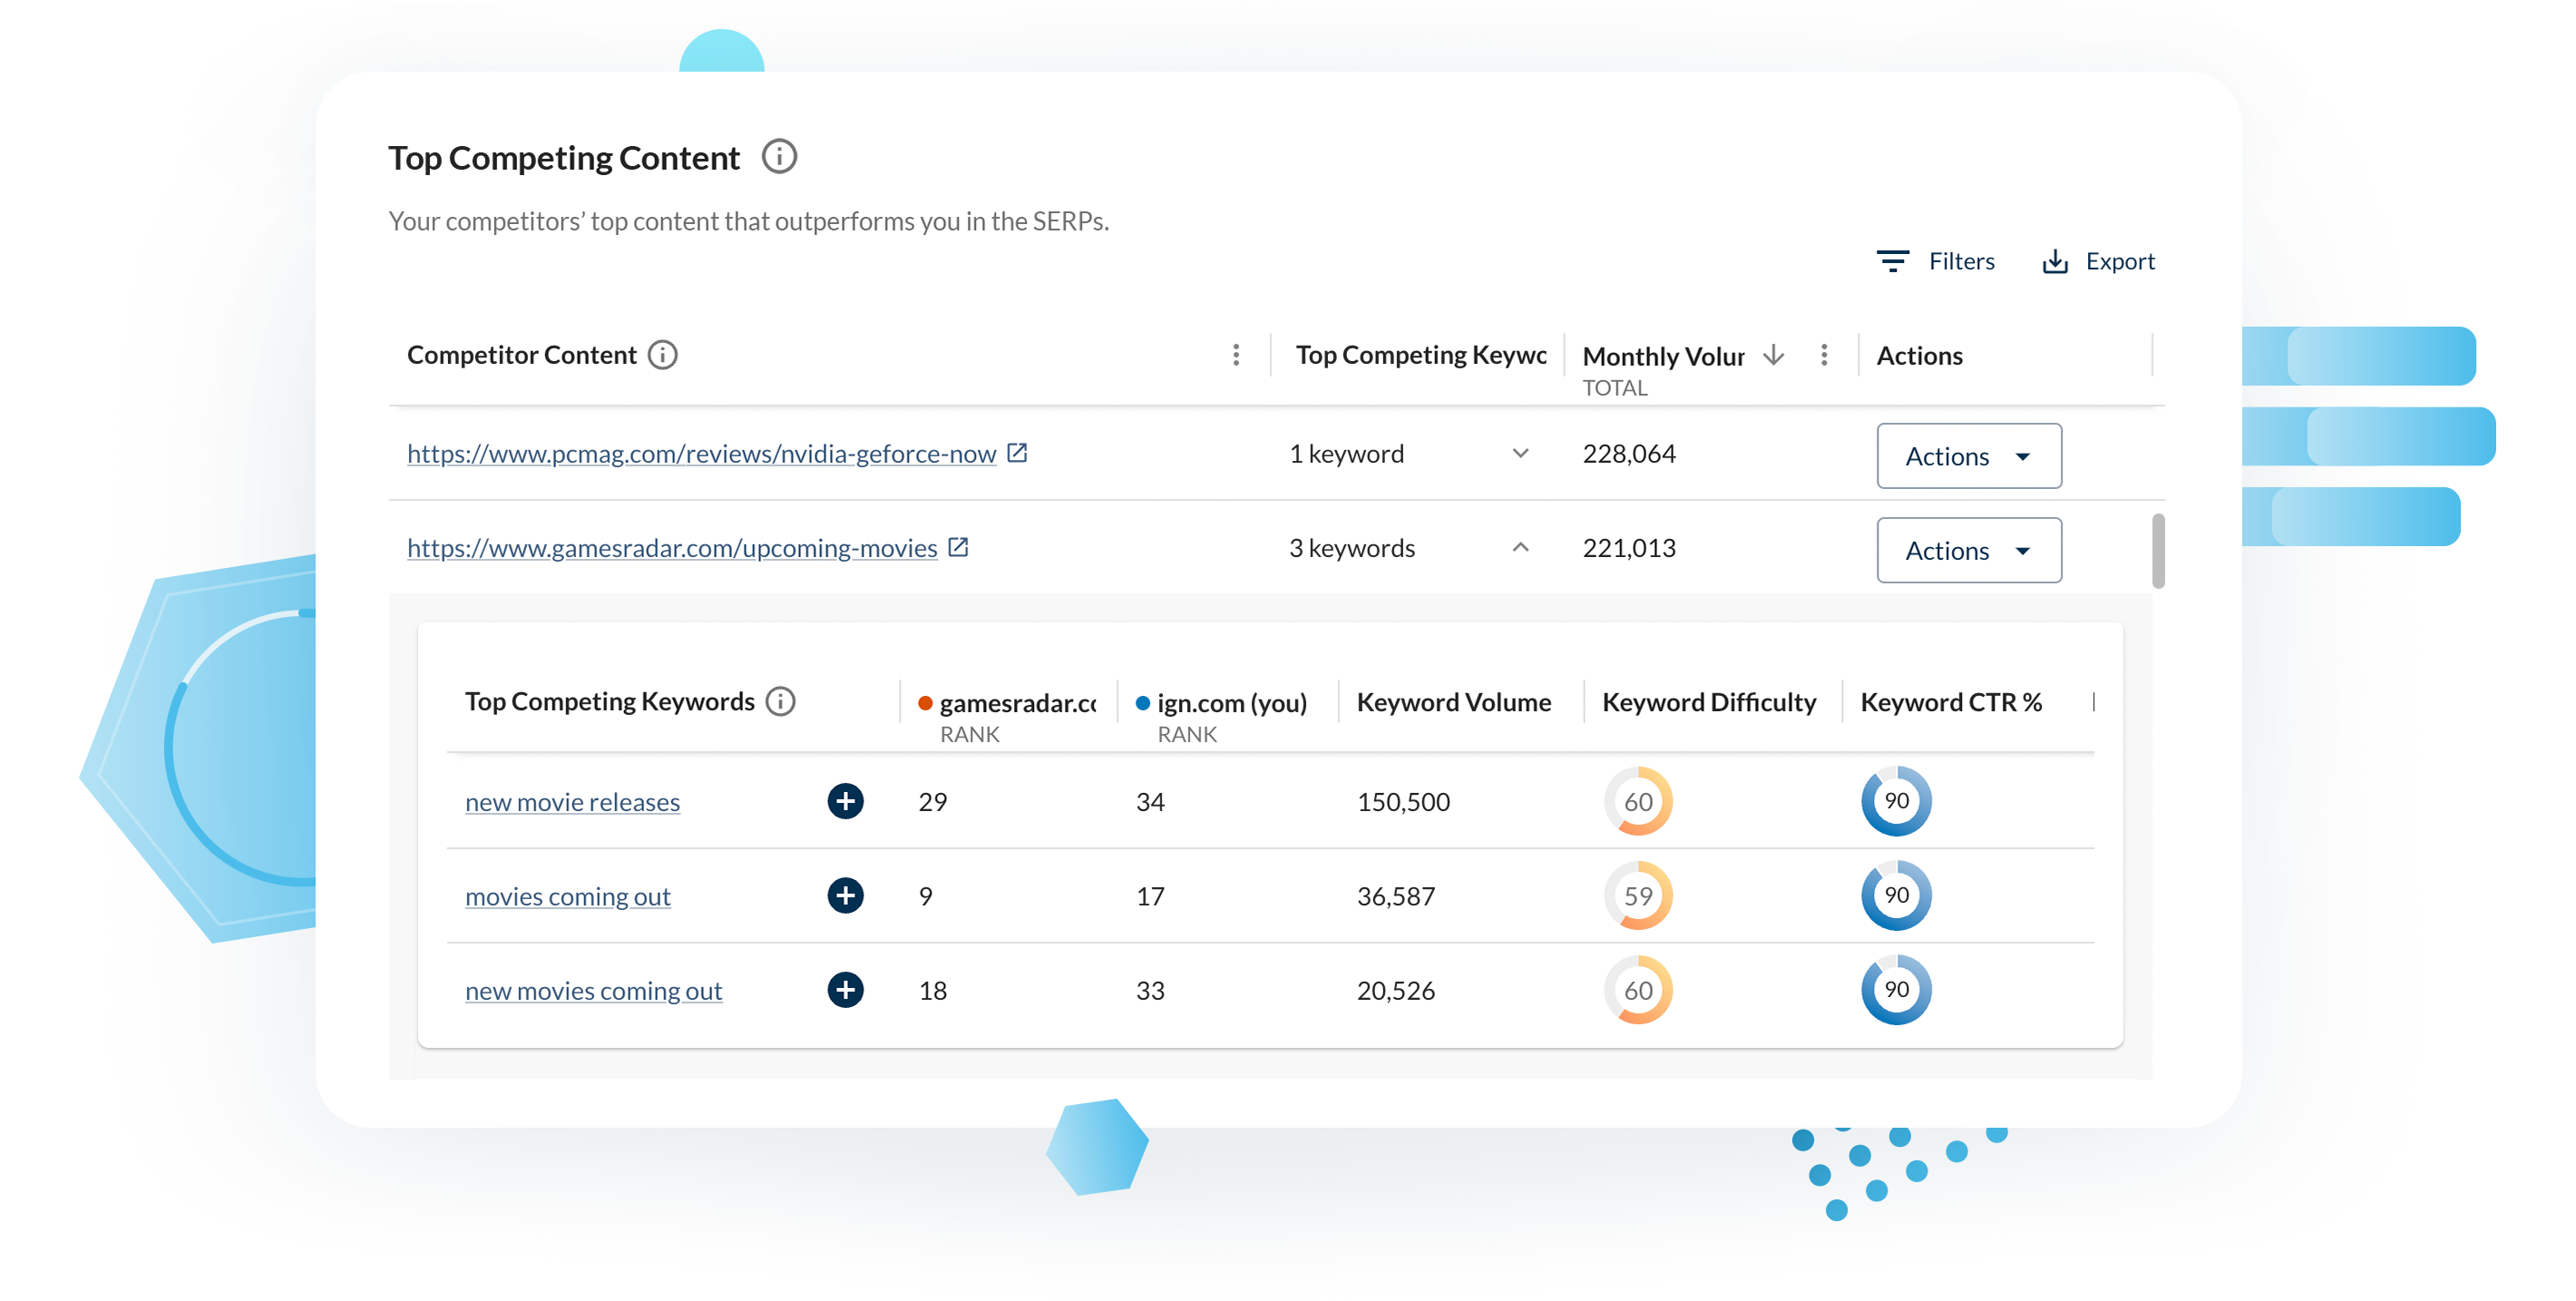Open gamesradar upcoming-movies in external tab

[958, 547]
